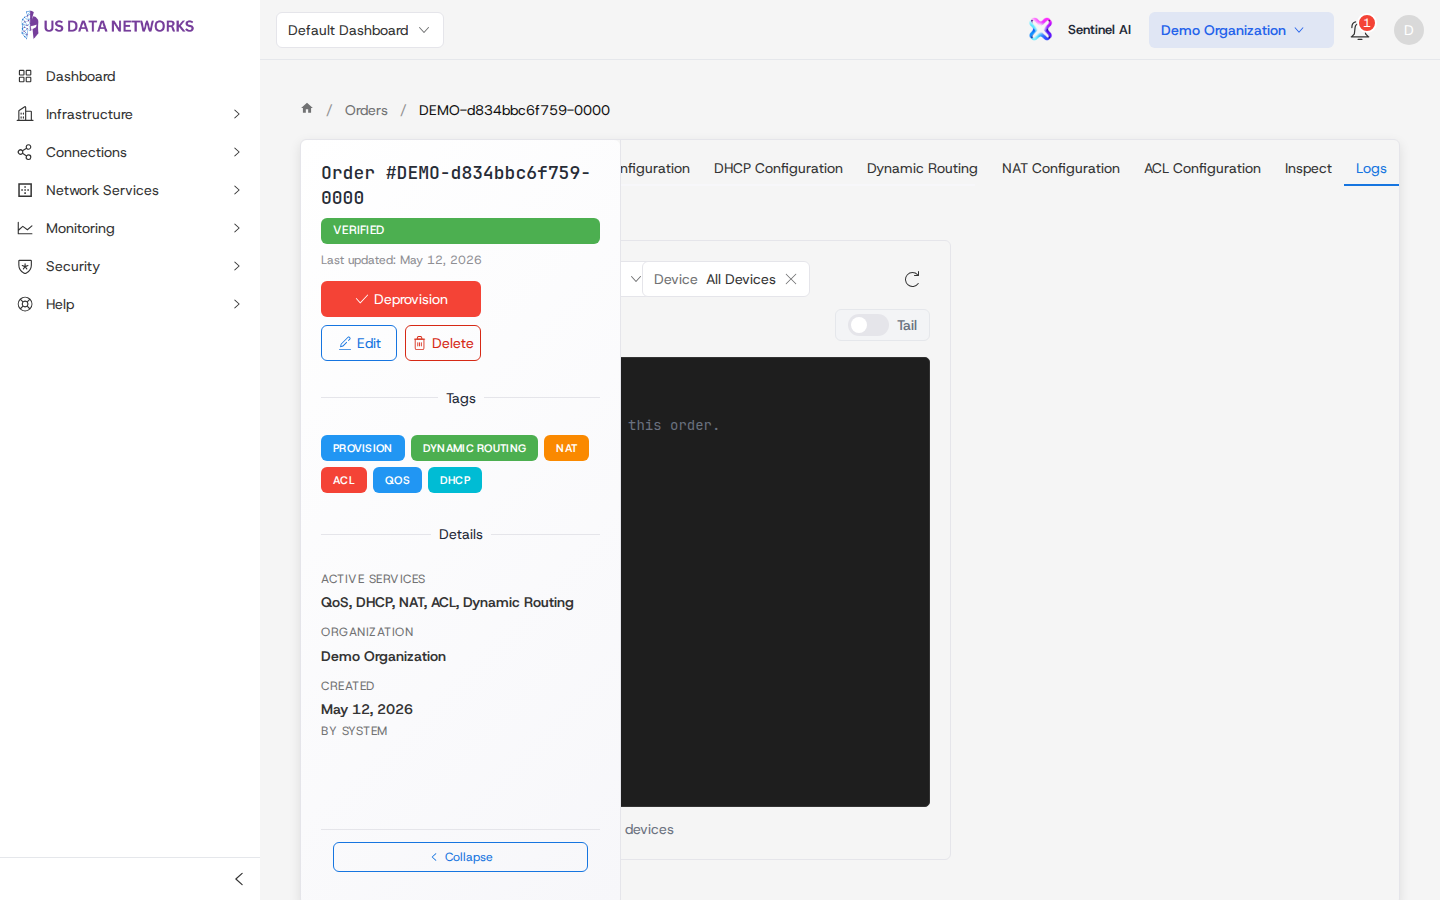Click the Delete order button
The height and width of the screenshot is (900, 1440).
click(443, 343)
